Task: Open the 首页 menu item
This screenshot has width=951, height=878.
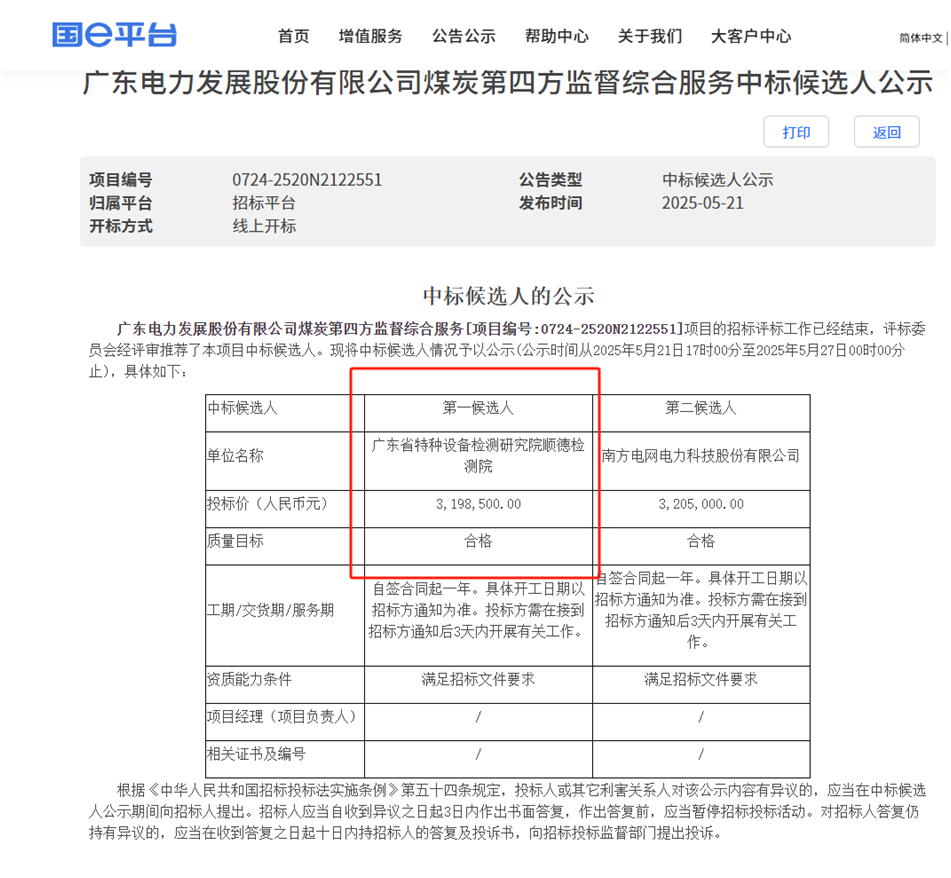Action: pyautogui.click(x=294, y=36)
